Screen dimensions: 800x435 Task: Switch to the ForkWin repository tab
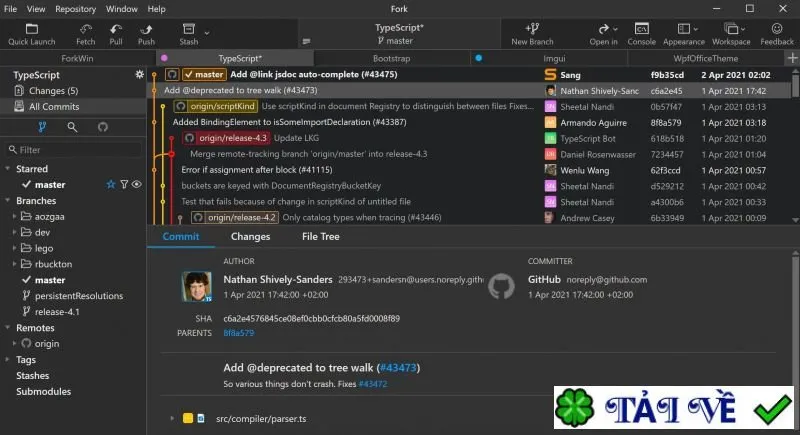pos(77,58)
